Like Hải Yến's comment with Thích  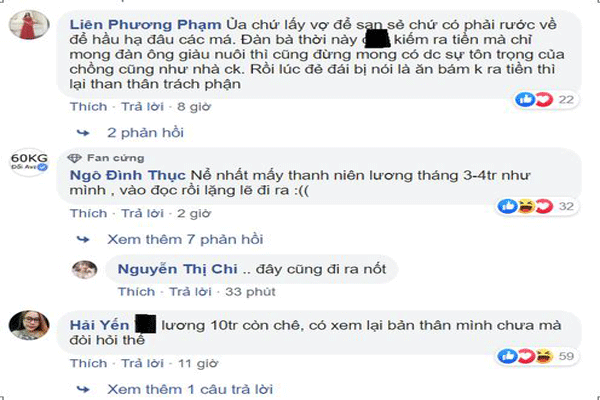[x=88, y=363]
